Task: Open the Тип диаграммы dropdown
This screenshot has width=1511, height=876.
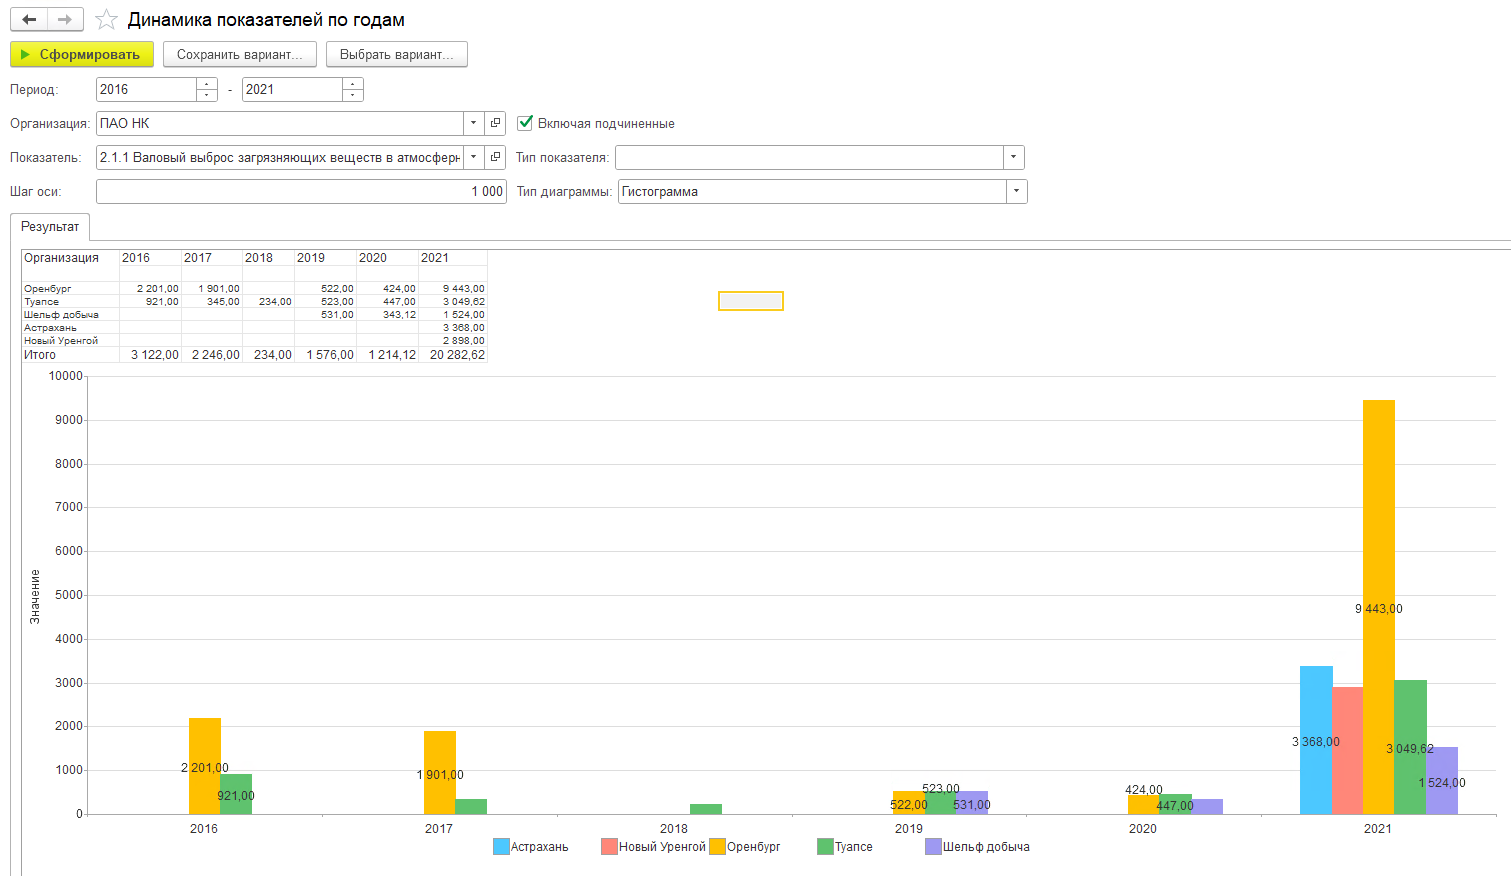Action: coord(1016,191)
